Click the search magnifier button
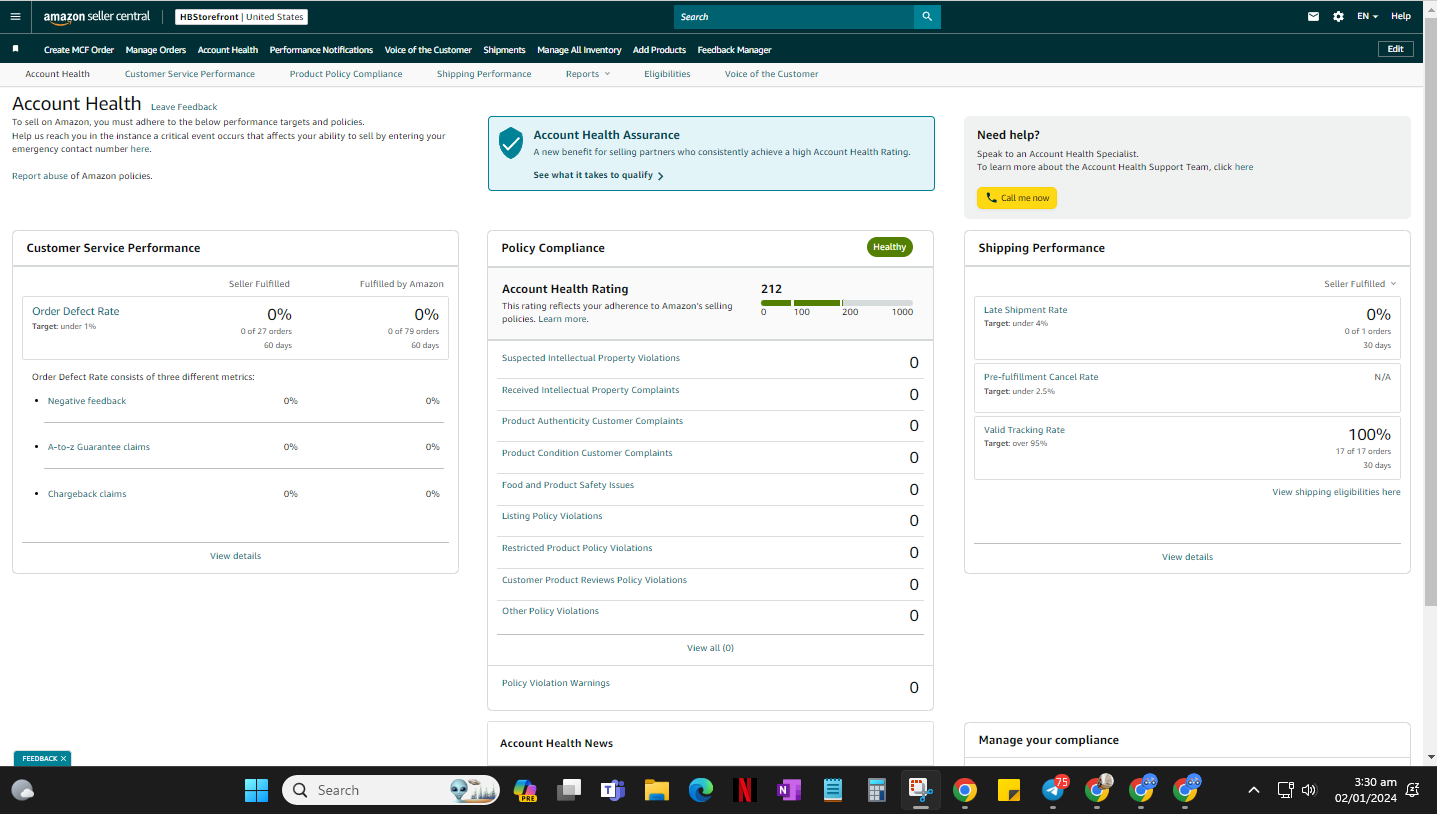Viewport: 1437px width, 814px height. (x=927, y=16)
